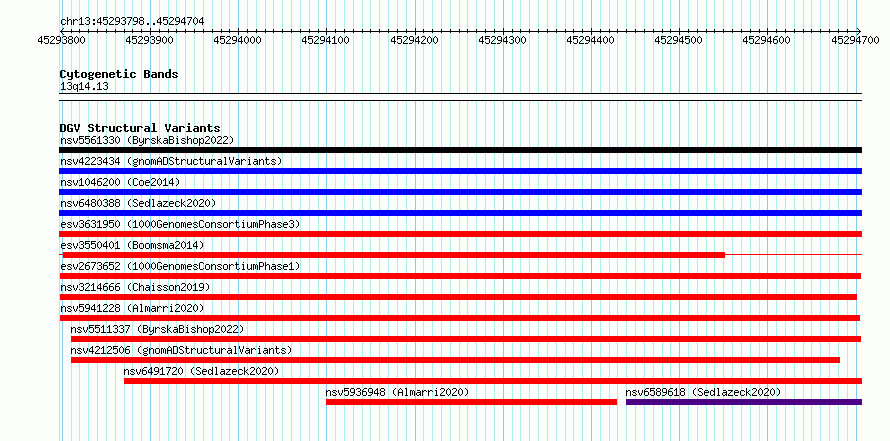The width and height of the screenshot is (890, 441).
Task: Open the nsv6491720 (Sedlazeck2020) label
Action: (201, 371)
